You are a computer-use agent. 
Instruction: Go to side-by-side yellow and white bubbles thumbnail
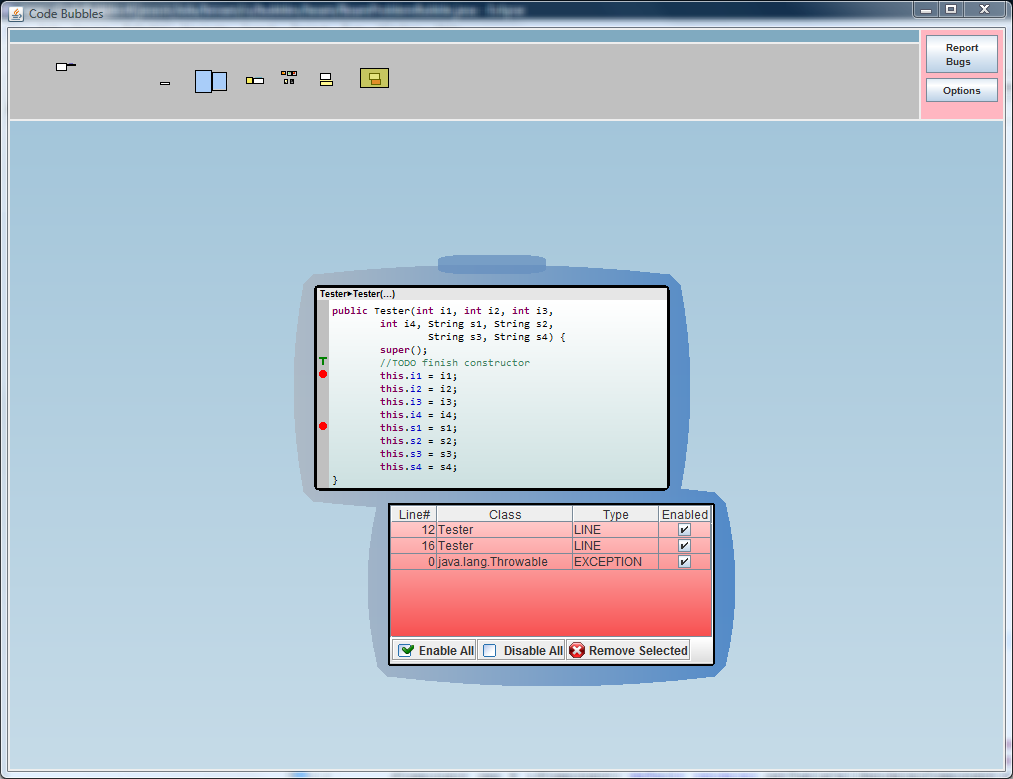[255, 81]
